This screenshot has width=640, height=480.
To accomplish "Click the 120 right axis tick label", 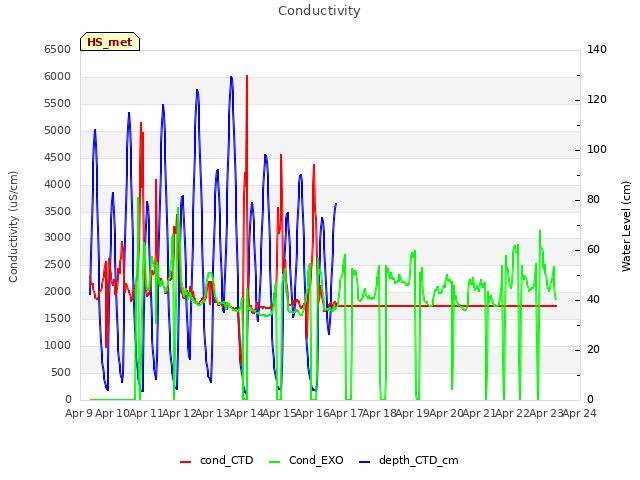I will tap(597, 100).
